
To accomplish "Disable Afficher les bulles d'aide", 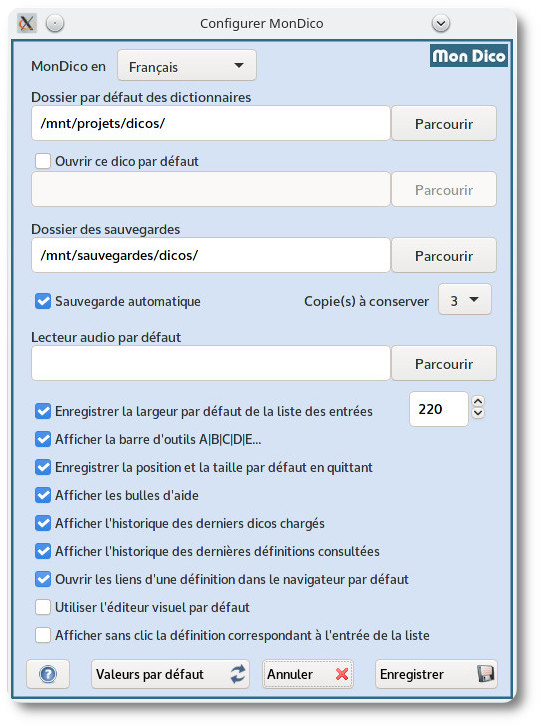I will (x=43, y=495).
